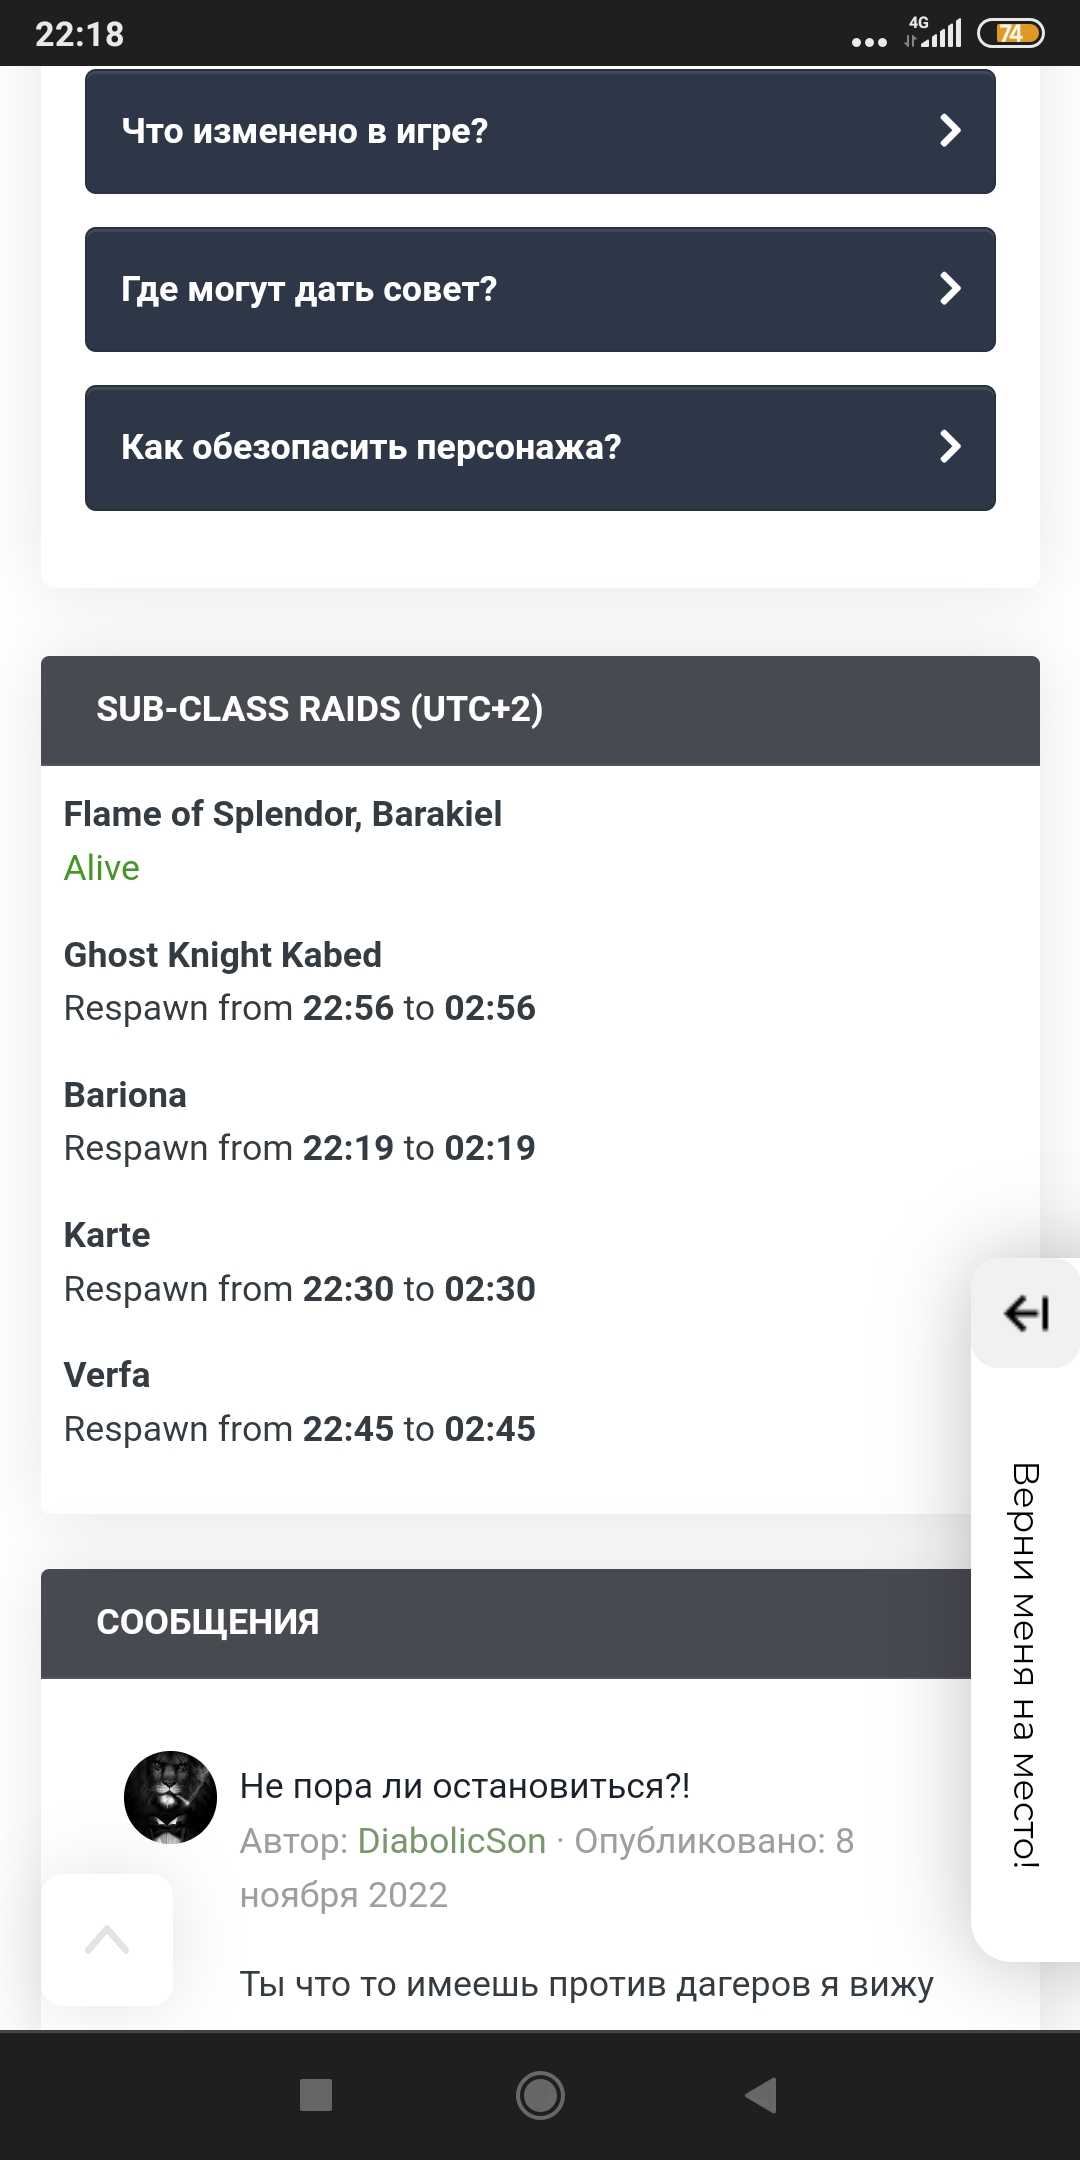
Task: Click the Flame of Splendor, Barakiel entry
Action: pyautogui.click(x=283, y=814)
